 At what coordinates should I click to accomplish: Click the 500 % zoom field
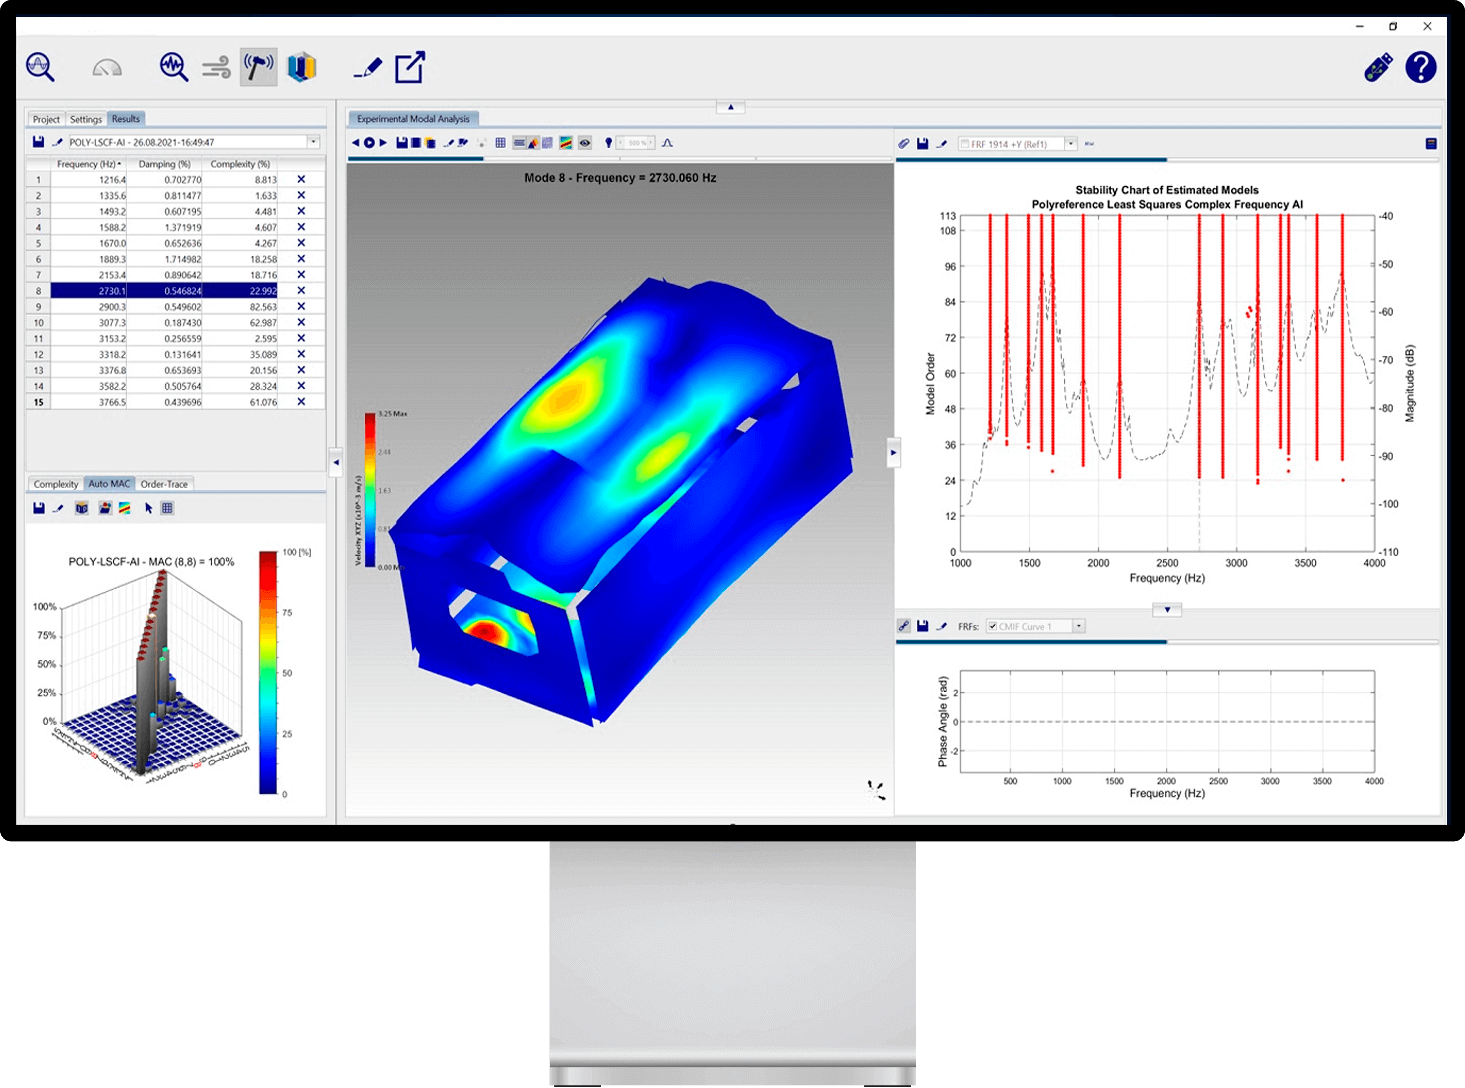coord(636,143)
